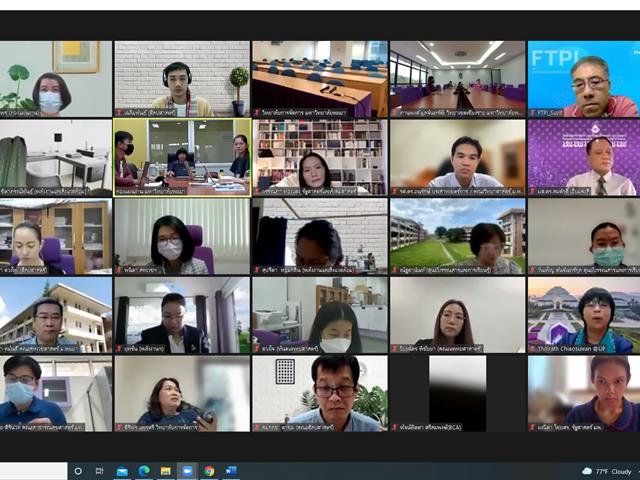Open Google Chrome from taskbar

209,471
